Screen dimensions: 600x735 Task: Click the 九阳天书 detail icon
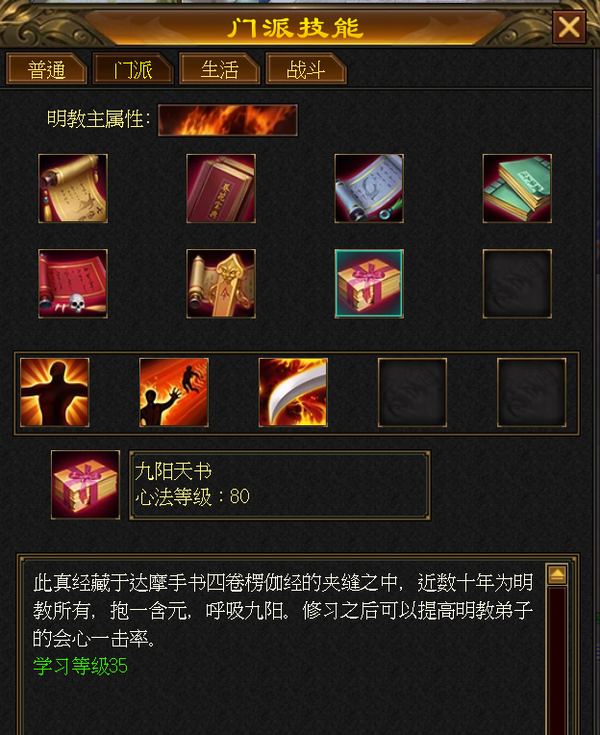pyautogui.click(x=85, y=485)
